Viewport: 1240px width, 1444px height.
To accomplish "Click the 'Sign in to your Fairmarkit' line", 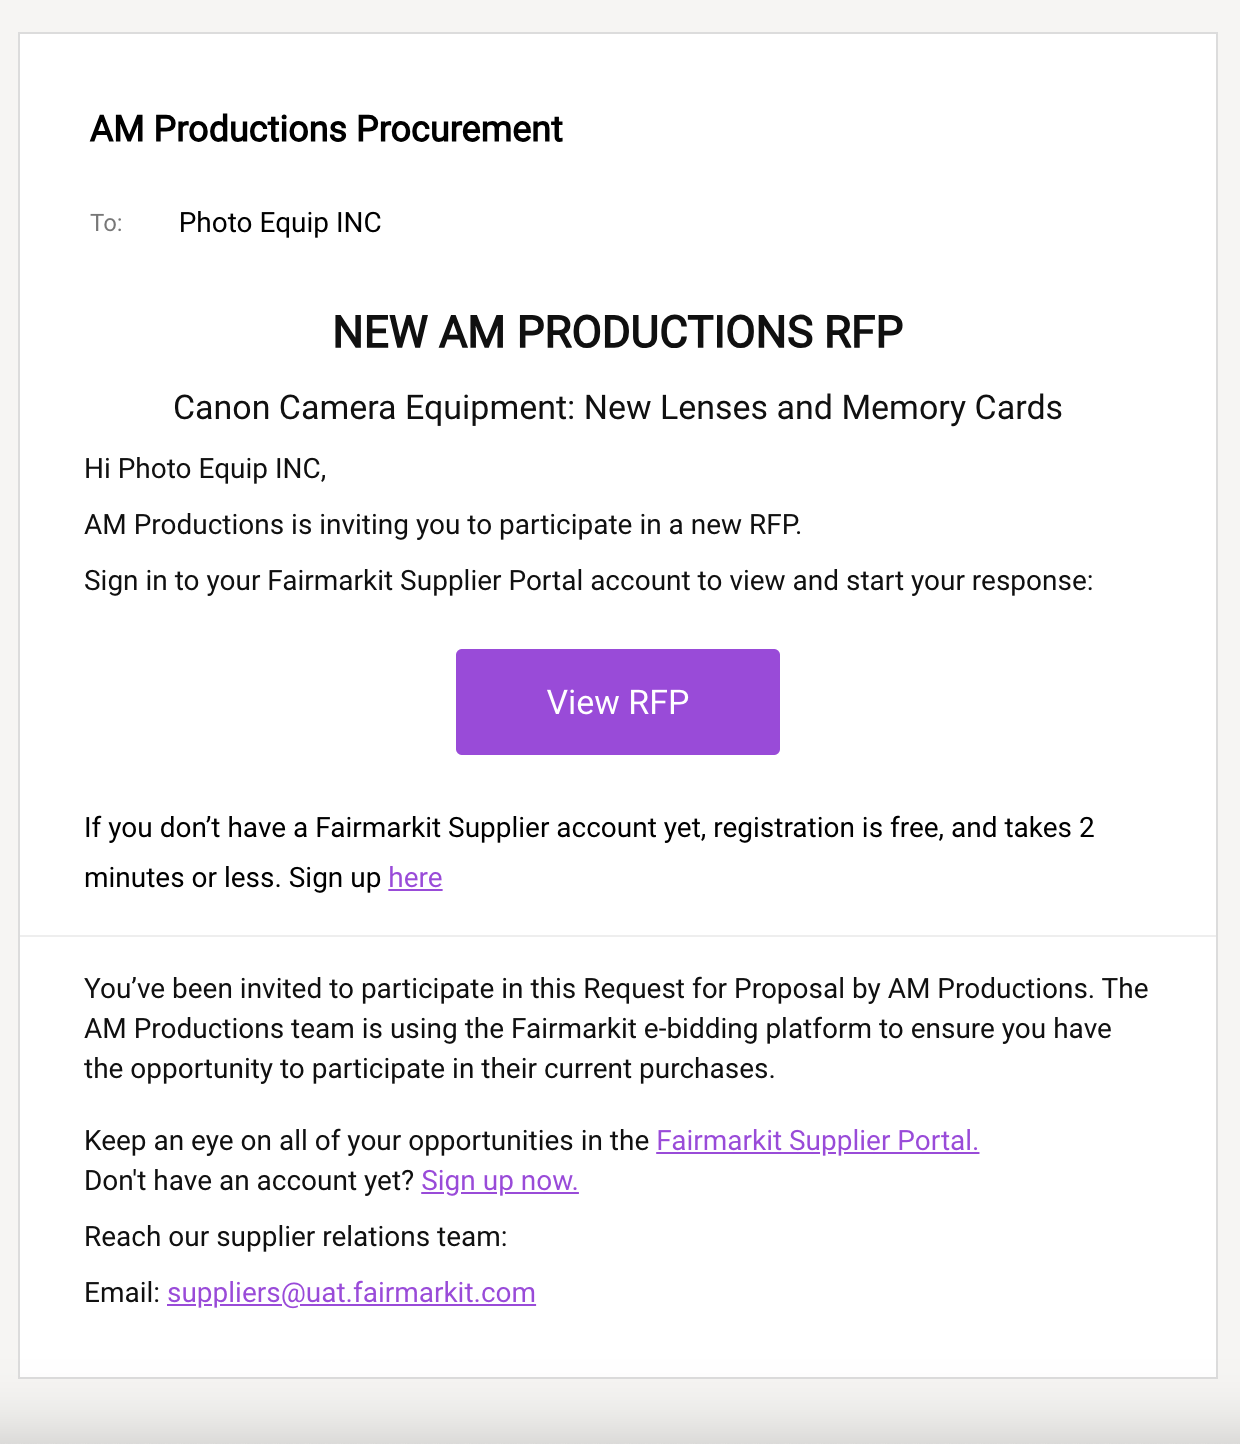I will tap(589, 580).
